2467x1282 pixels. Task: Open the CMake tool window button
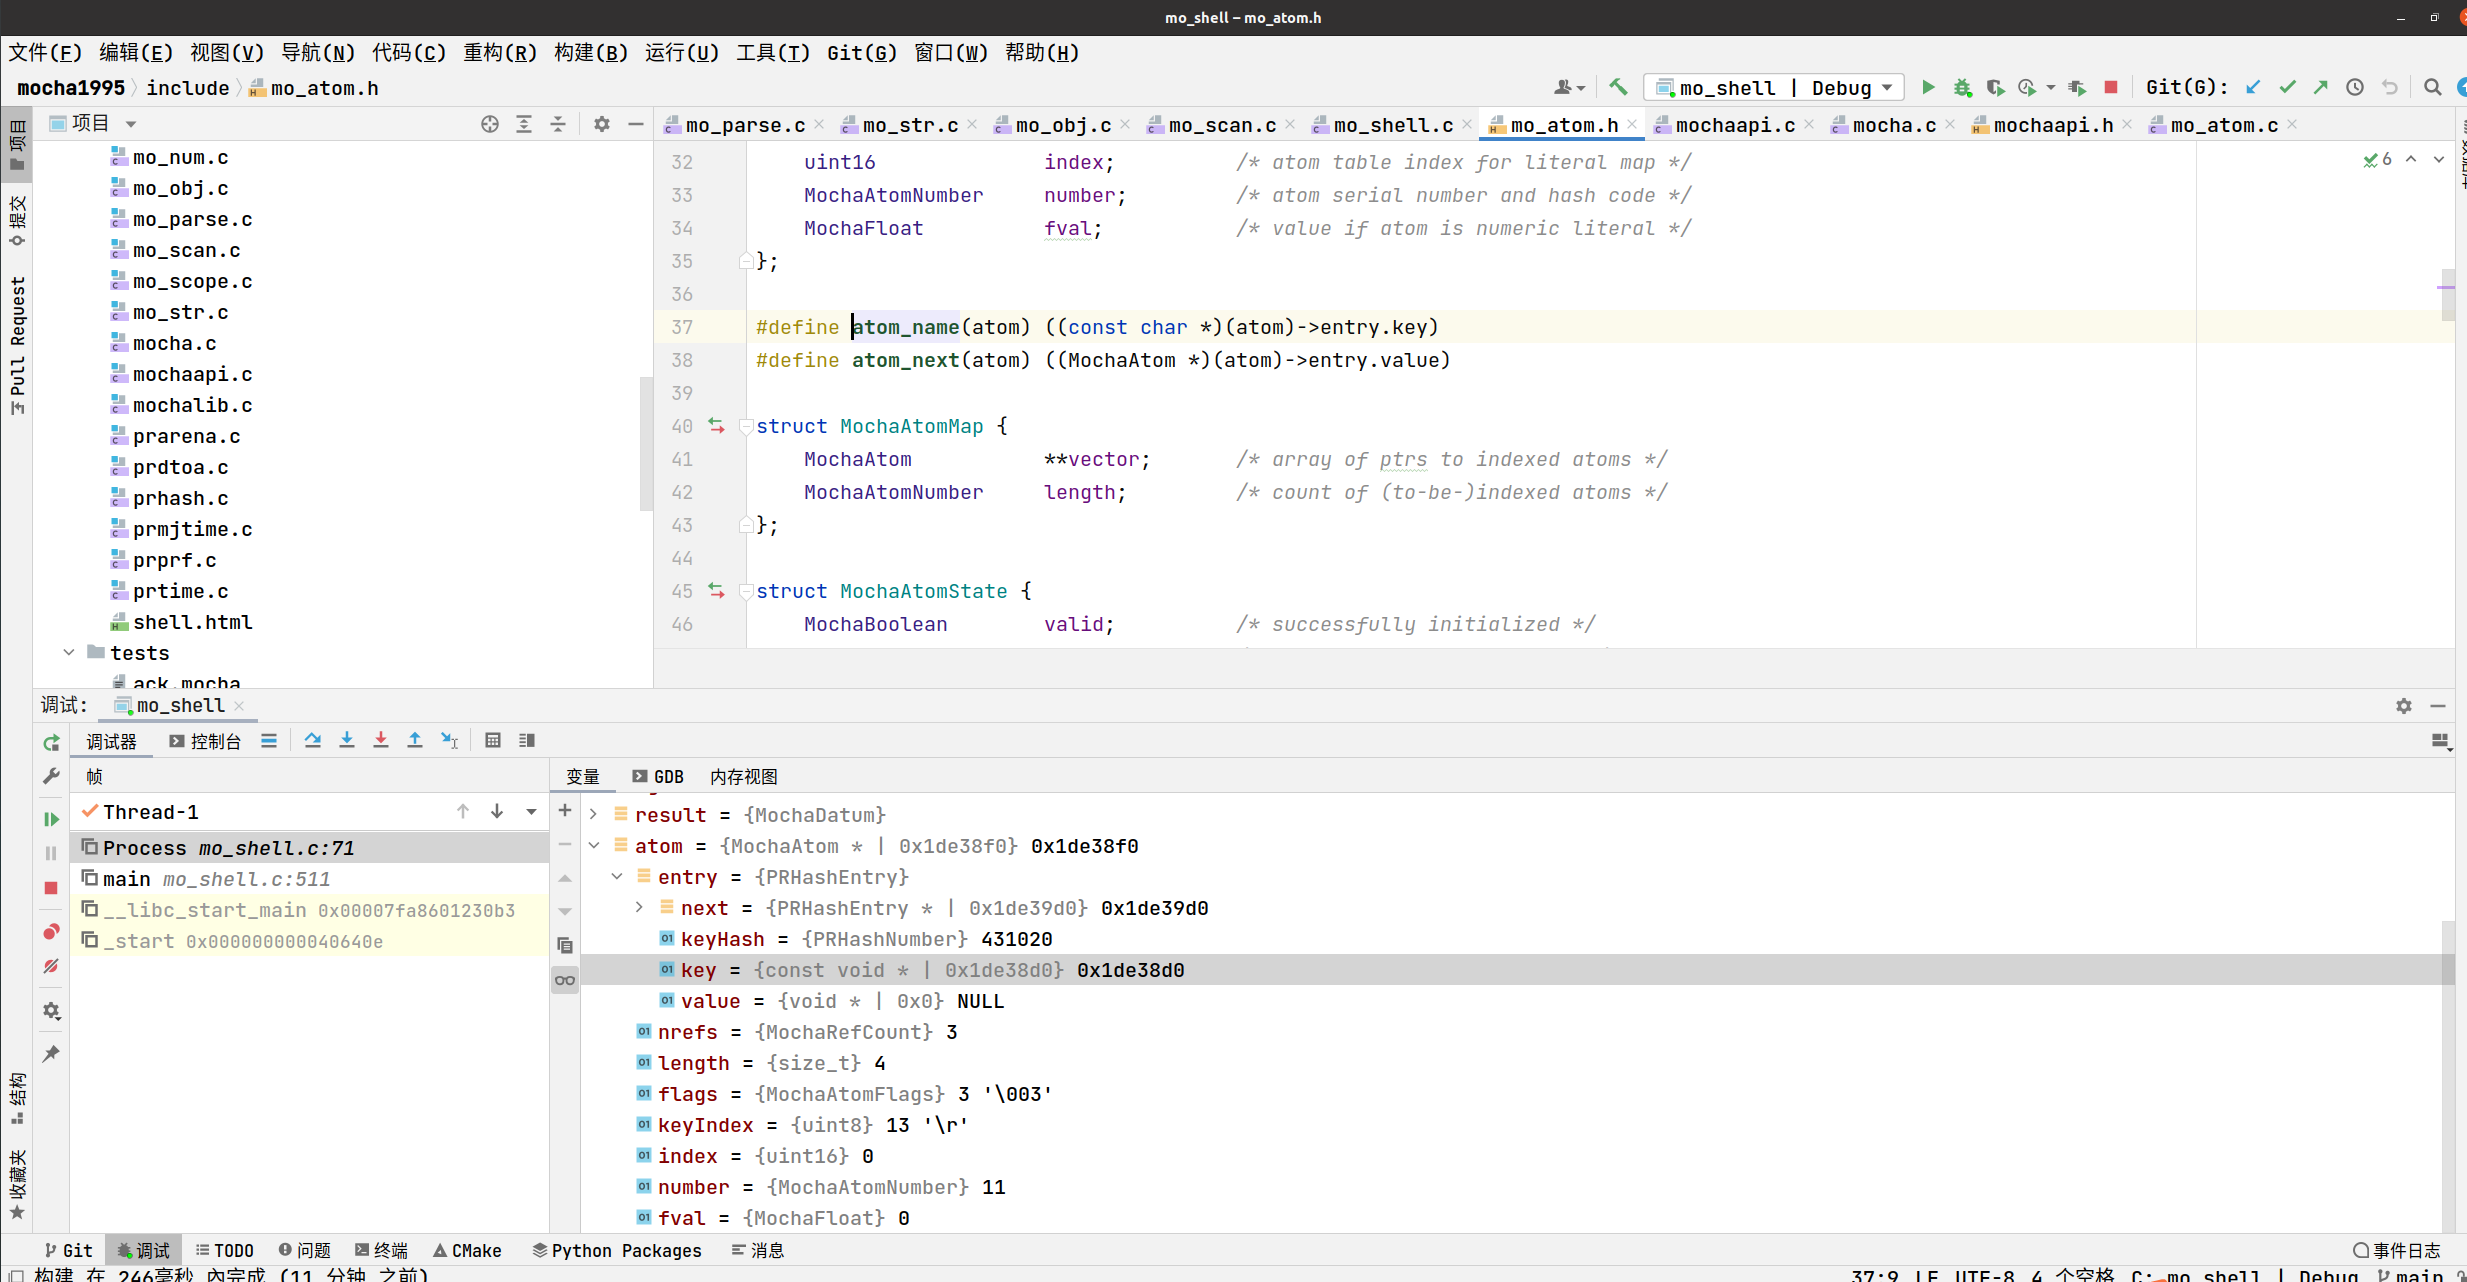(x=467, y=1251)
